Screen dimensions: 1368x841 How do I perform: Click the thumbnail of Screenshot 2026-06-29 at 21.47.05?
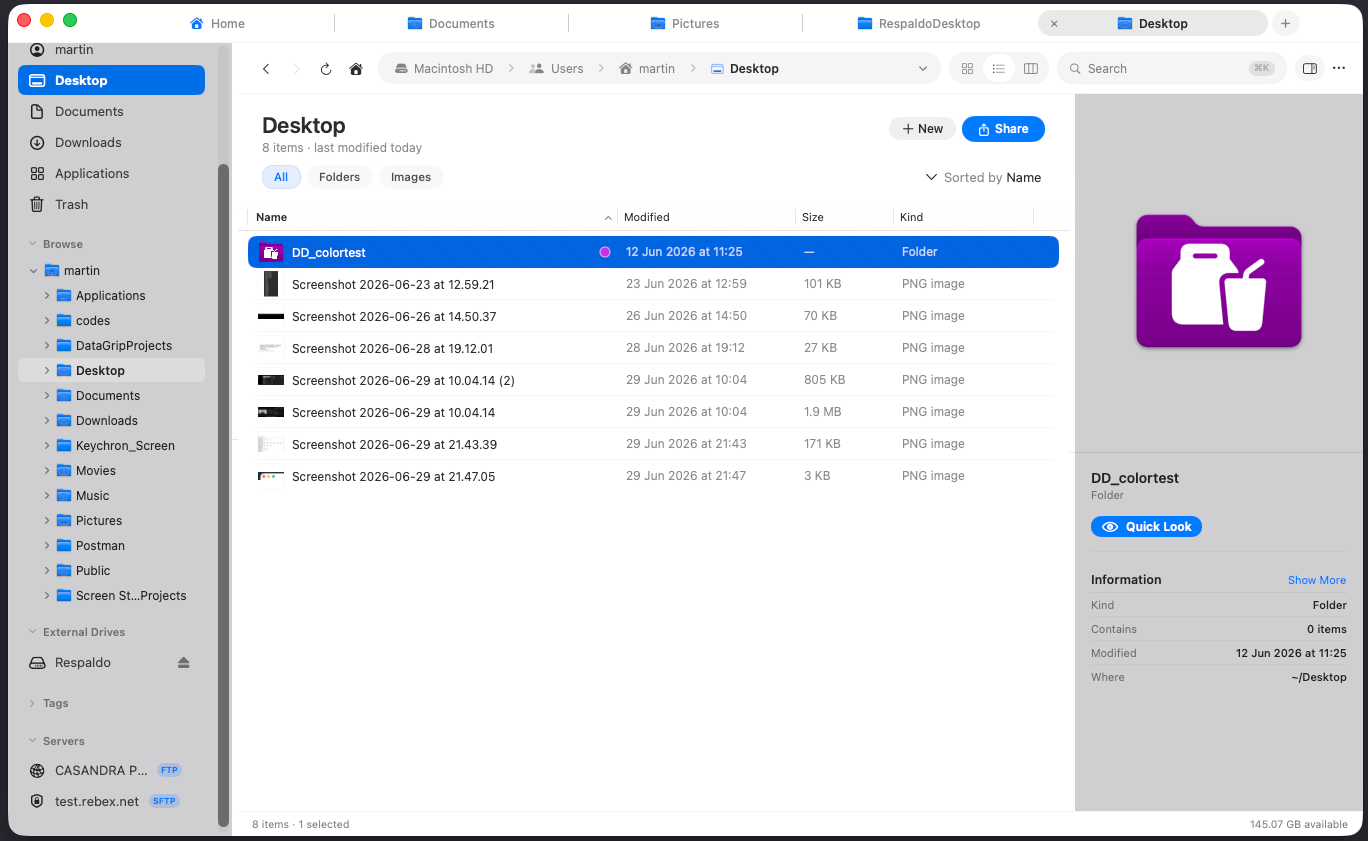click(x=271, y=476)
